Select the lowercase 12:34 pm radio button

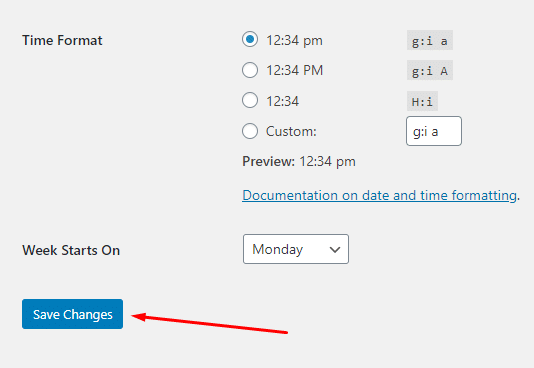point(250,39)
